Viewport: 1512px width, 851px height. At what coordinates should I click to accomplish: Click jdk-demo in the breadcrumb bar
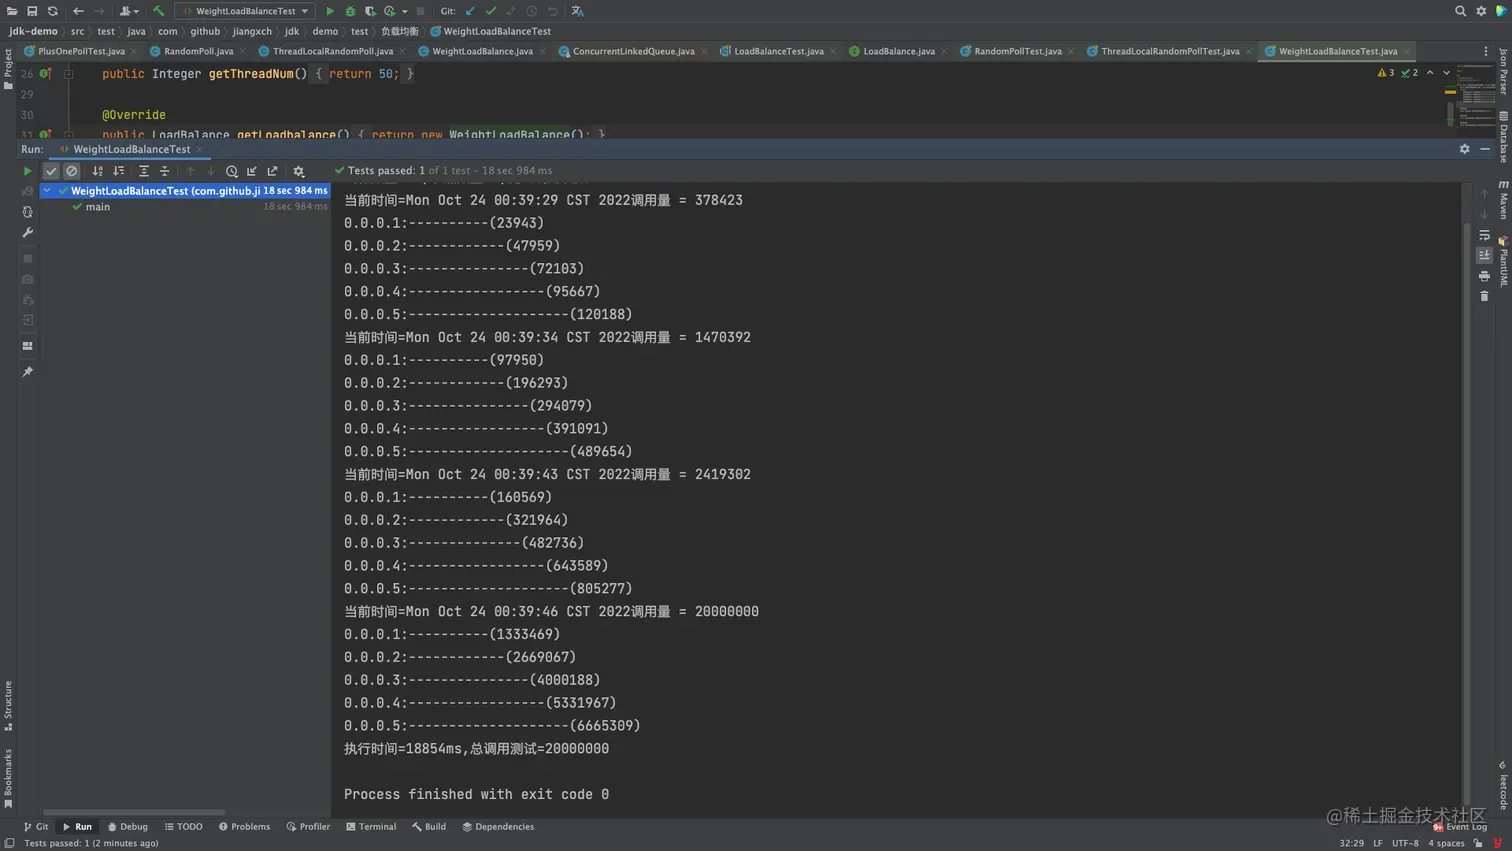point(33,31)
